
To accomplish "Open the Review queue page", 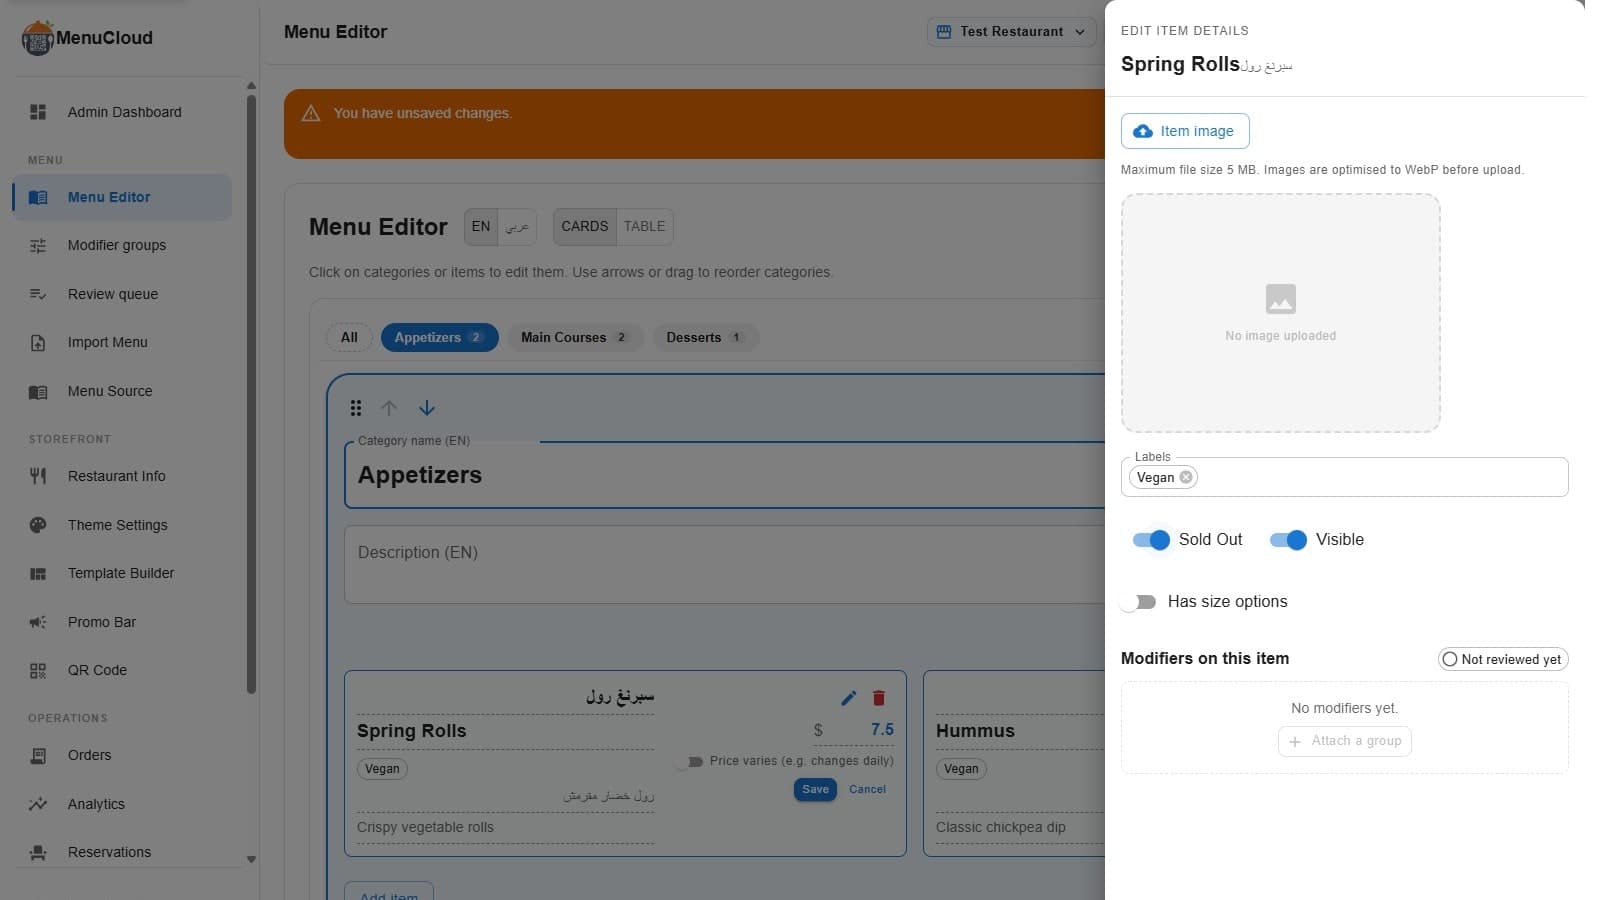I will (122, 294).
